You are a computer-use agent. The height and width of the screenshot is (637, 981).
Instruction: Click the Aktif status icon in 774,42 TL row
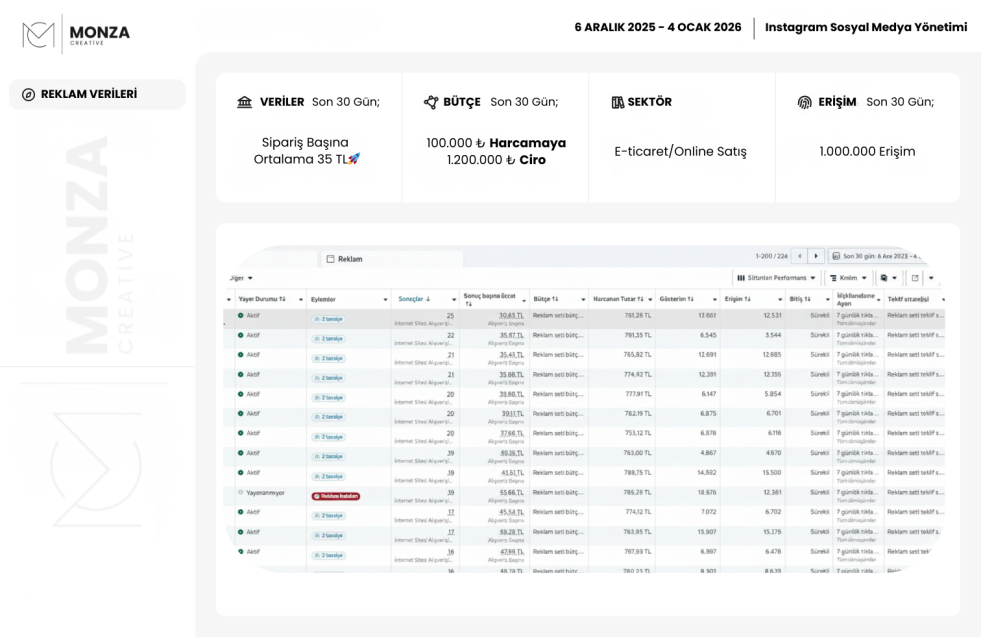(x=241, y=375)
